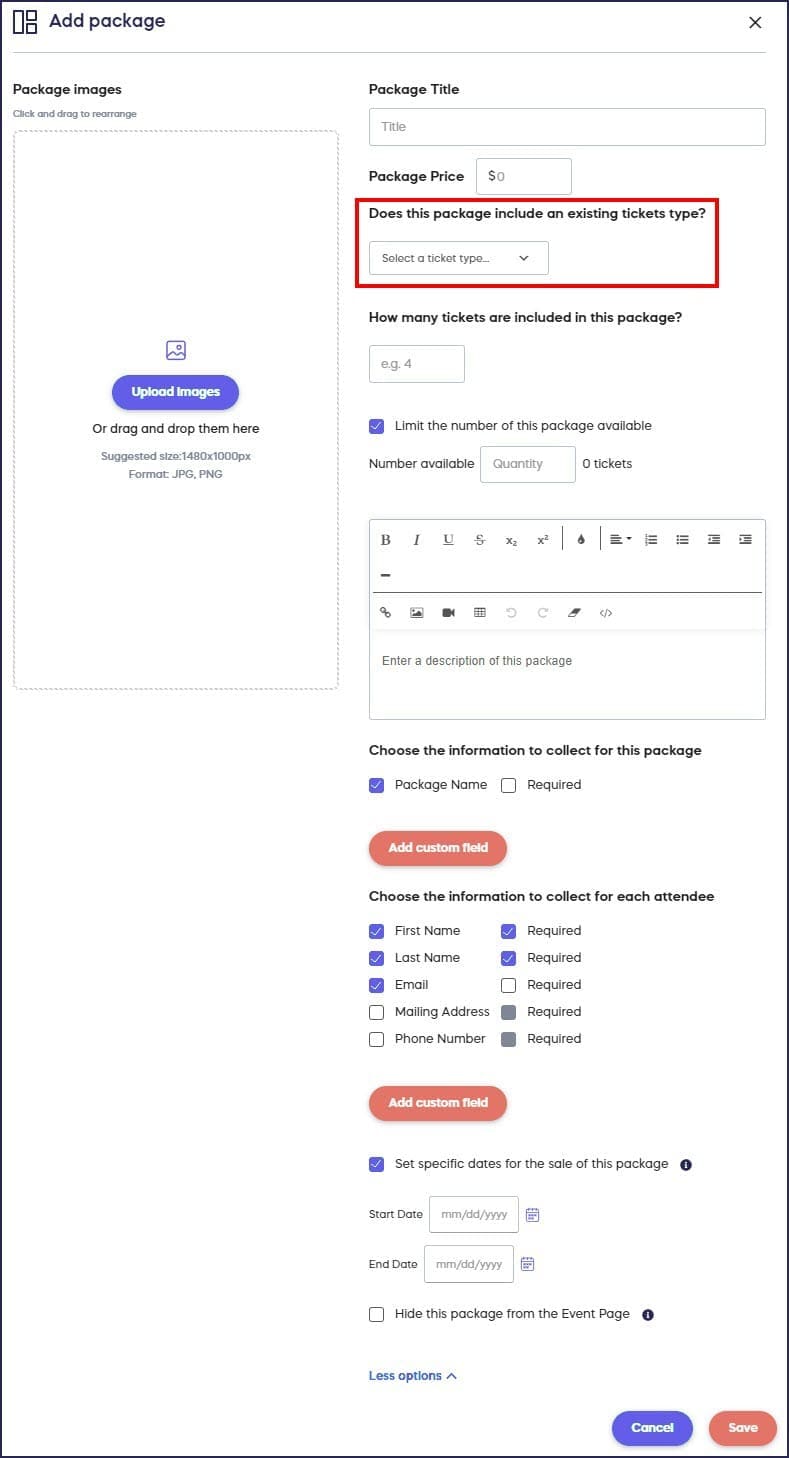
Task: Open the code view in the editor
Action: (x=605, y=613)
